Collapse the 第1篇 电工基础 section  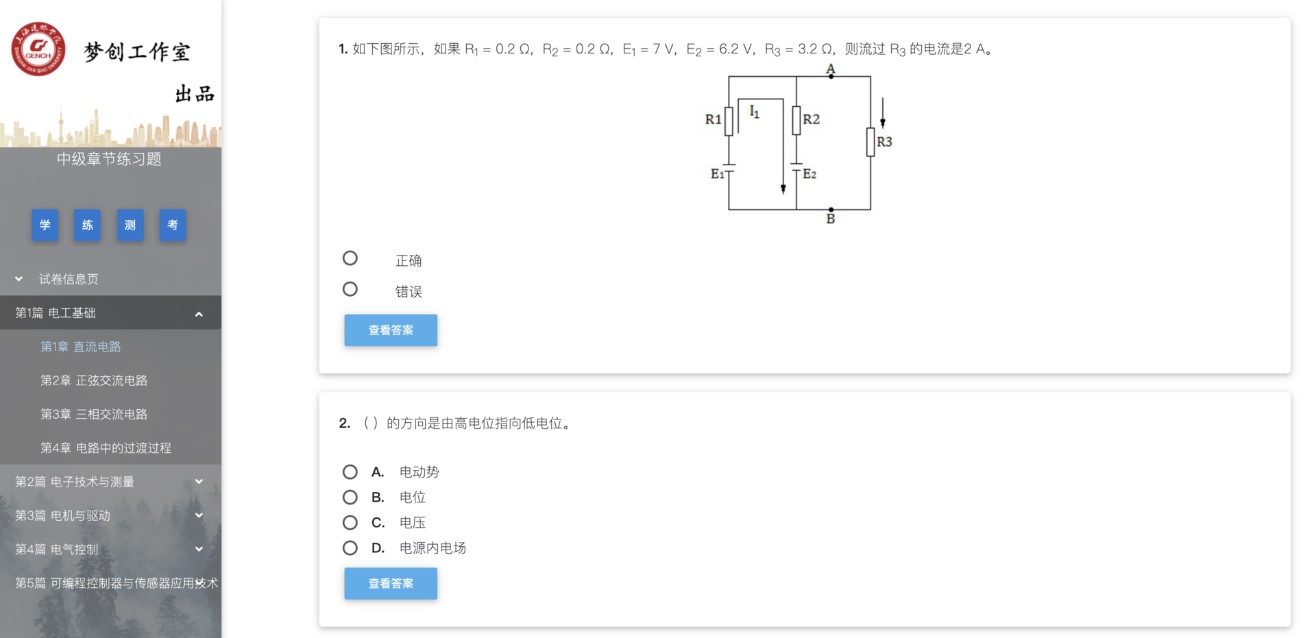(199, 314)
